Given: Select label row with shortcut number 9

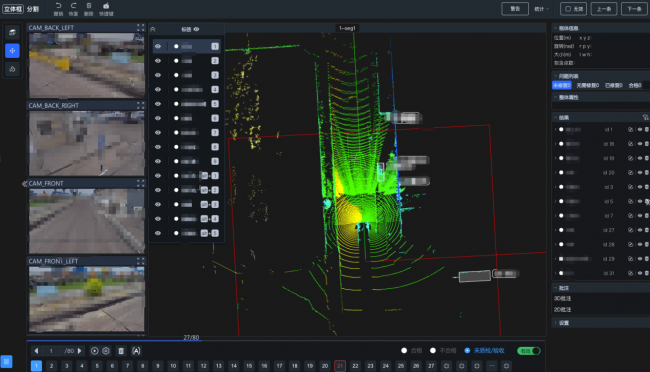Looking at the screenshot, I should coord(186,161).
